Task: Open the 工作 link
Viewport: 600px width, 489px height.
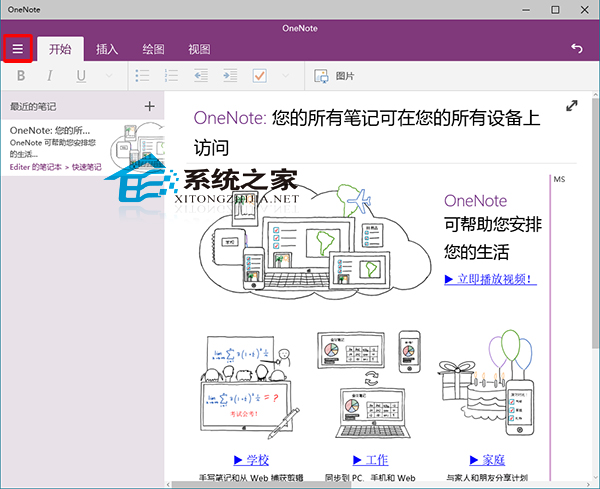Action: pos(370,460)
